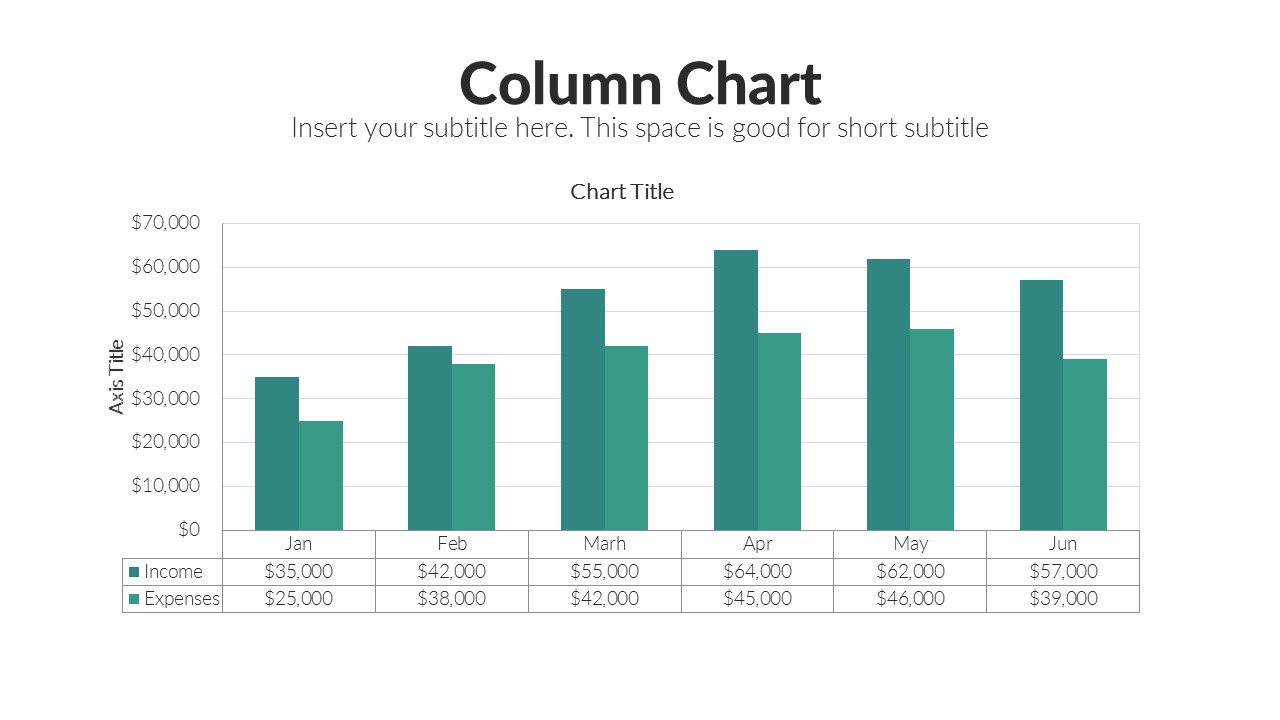Click the $64,000 cell in the data table
The width and height of the screenshot is (1280, 720).
tap(757, 572)
